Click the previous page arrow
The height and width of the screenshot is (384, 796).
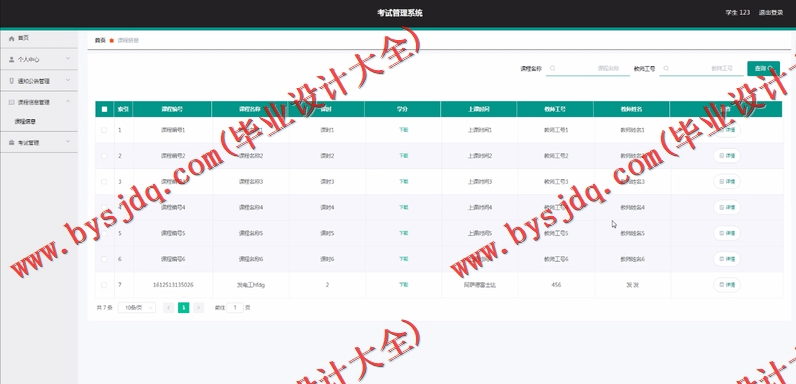pos(169,307)
